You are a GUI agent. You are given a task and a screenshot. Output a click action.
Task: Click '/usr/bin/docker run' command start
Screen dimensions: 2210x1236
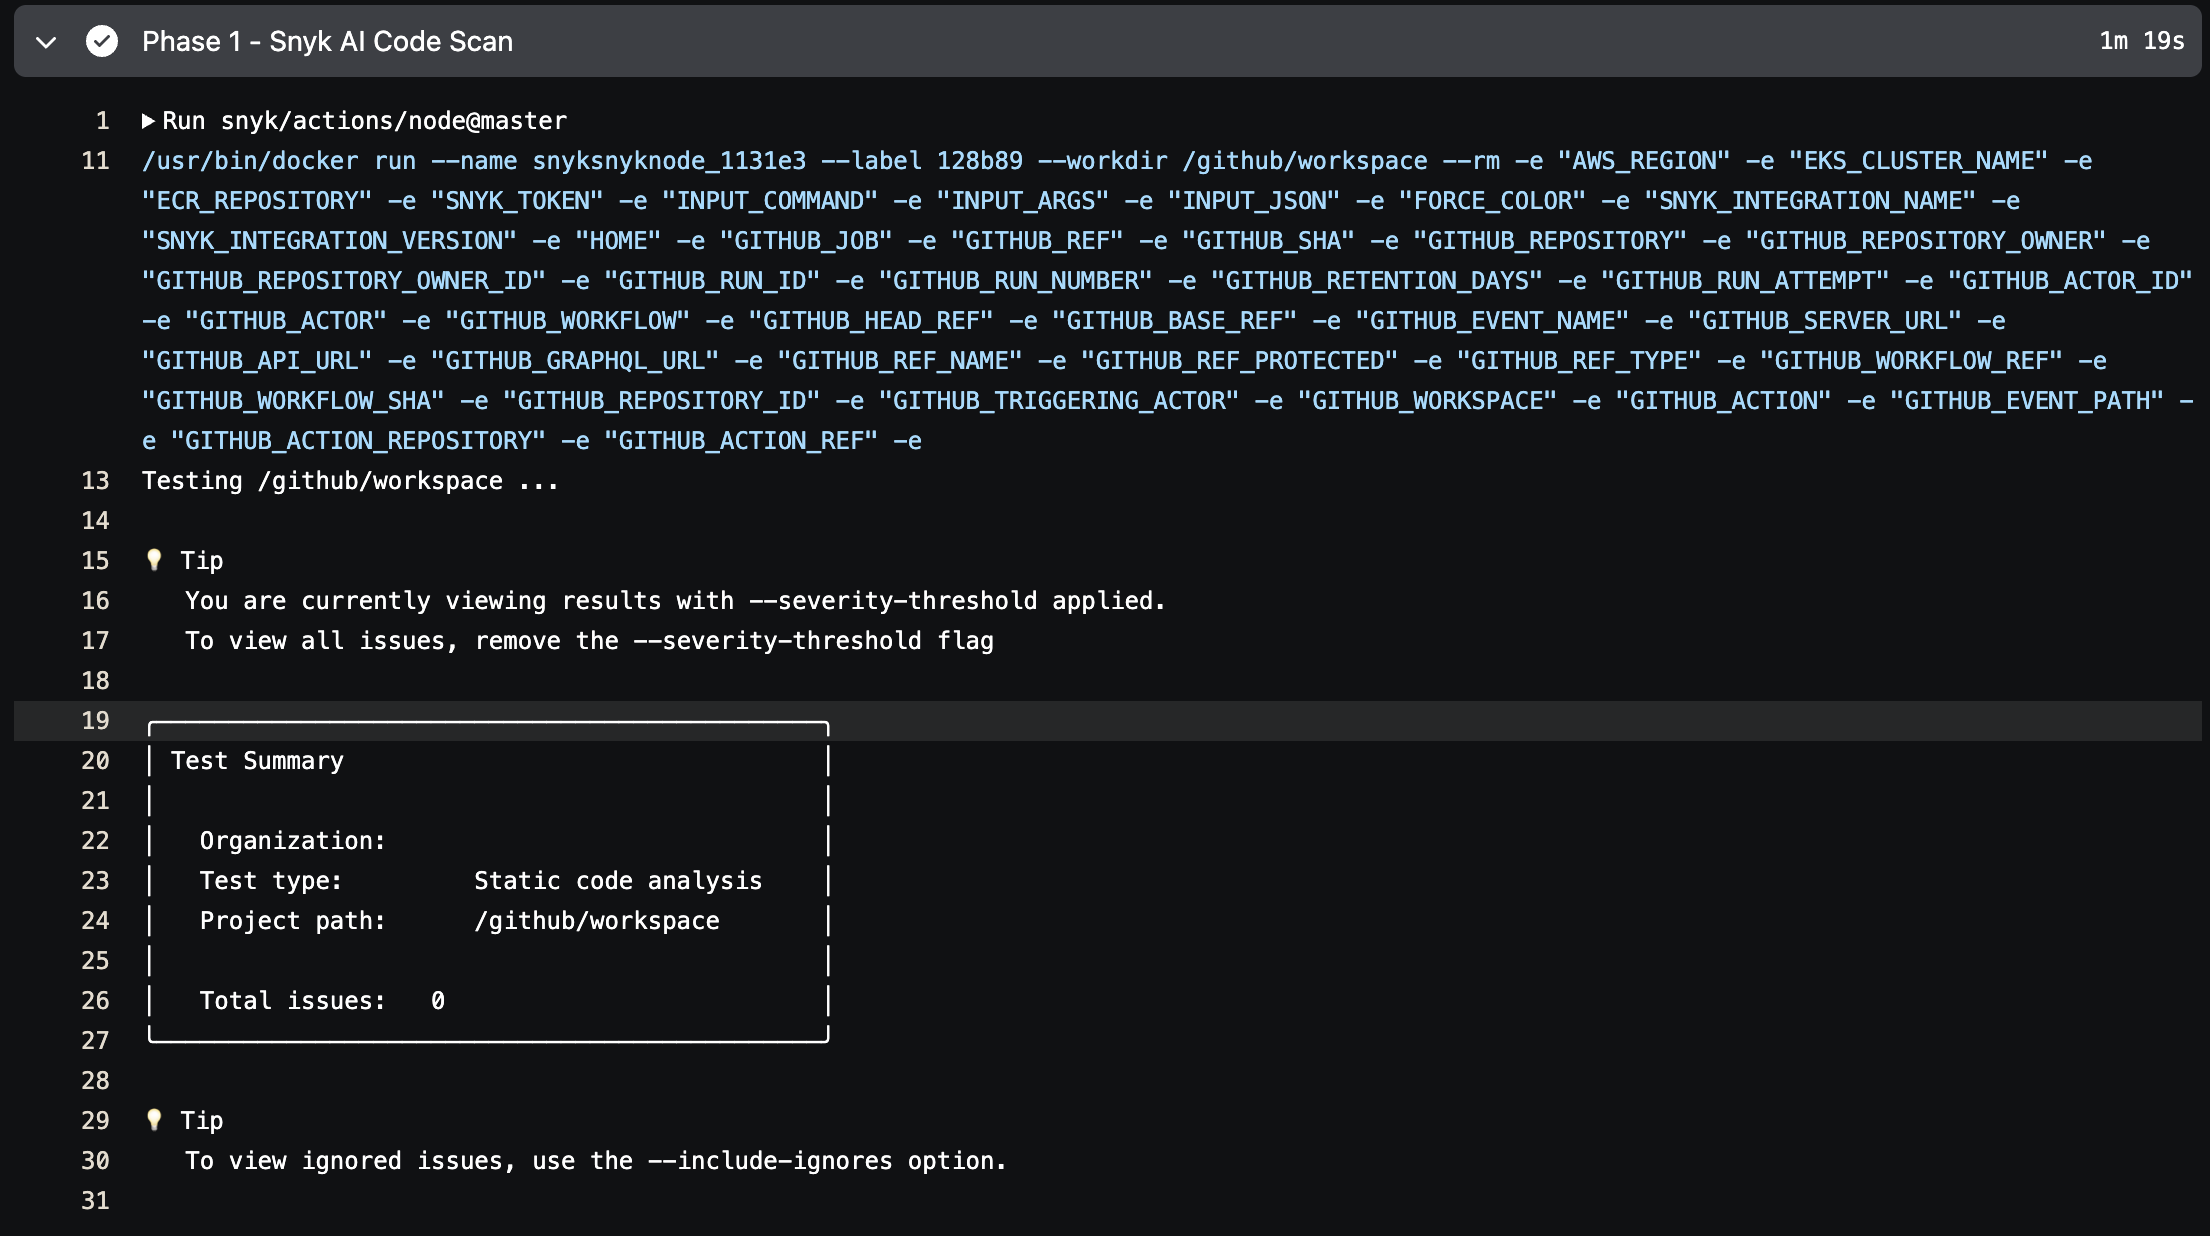click(x=279, y=161)
